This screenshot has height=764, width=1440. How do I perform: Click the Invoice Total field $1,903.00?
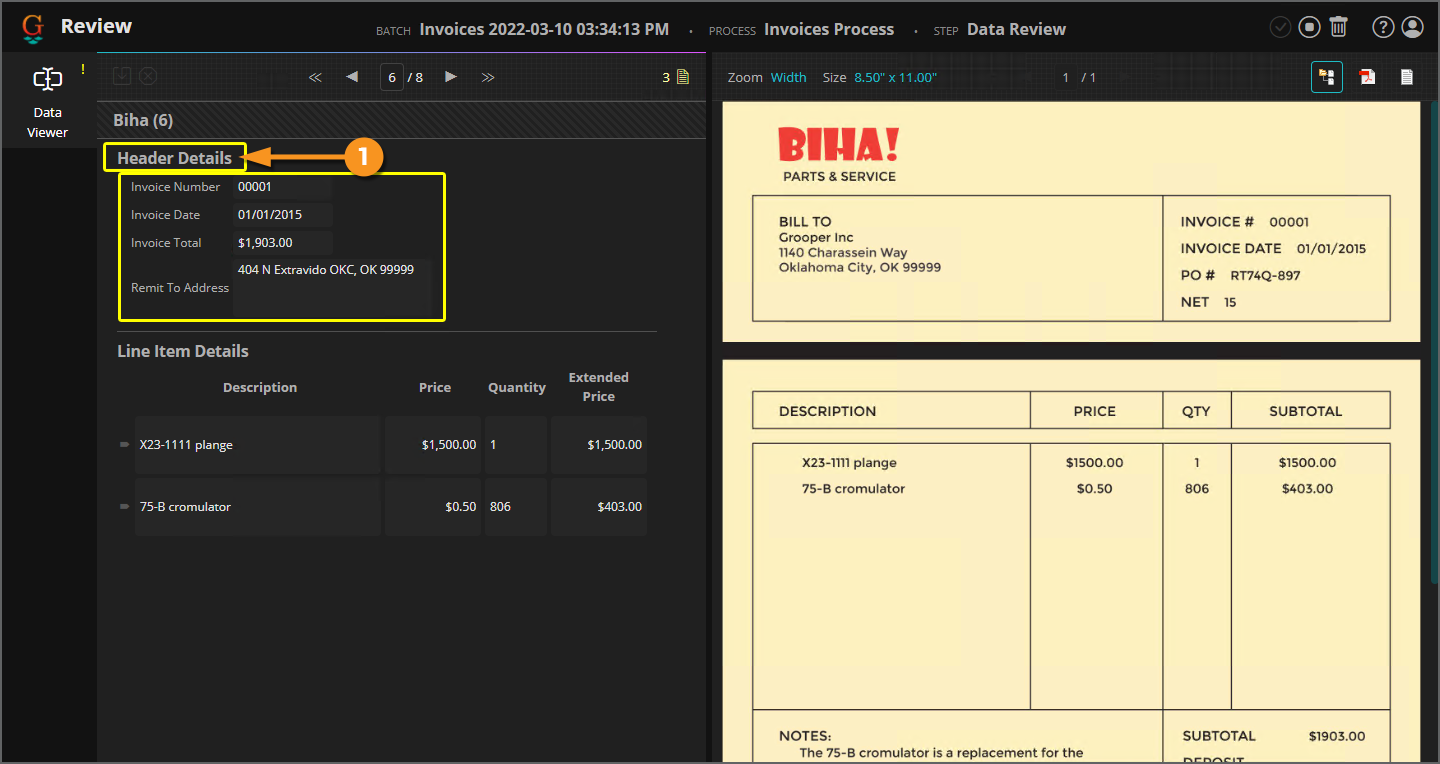282,243
